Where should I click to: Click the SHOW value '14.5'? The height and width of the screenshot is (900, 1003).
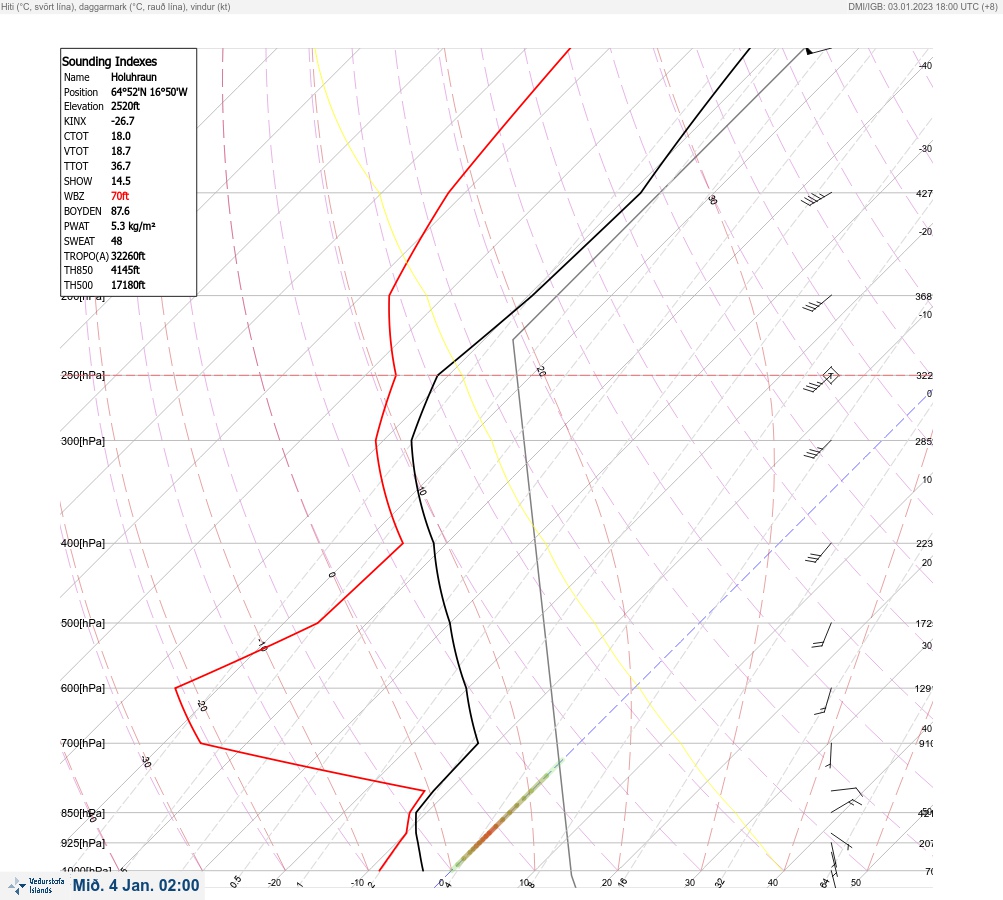(x=120, y=181)
